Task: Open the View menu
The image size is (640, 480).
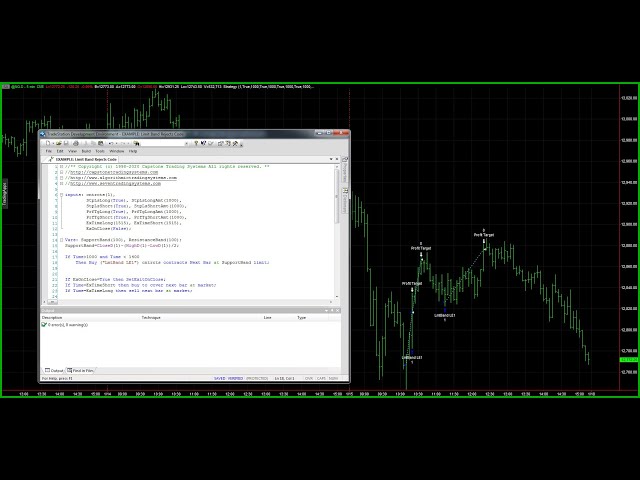Action: (72, 151)
